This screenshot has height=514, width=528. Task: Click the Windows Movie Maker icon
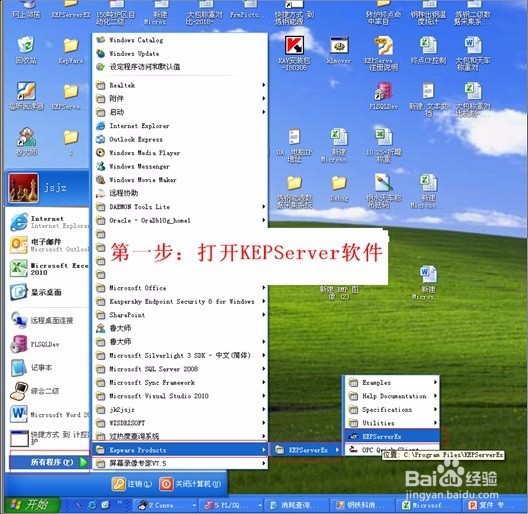[x=101, y=180]
